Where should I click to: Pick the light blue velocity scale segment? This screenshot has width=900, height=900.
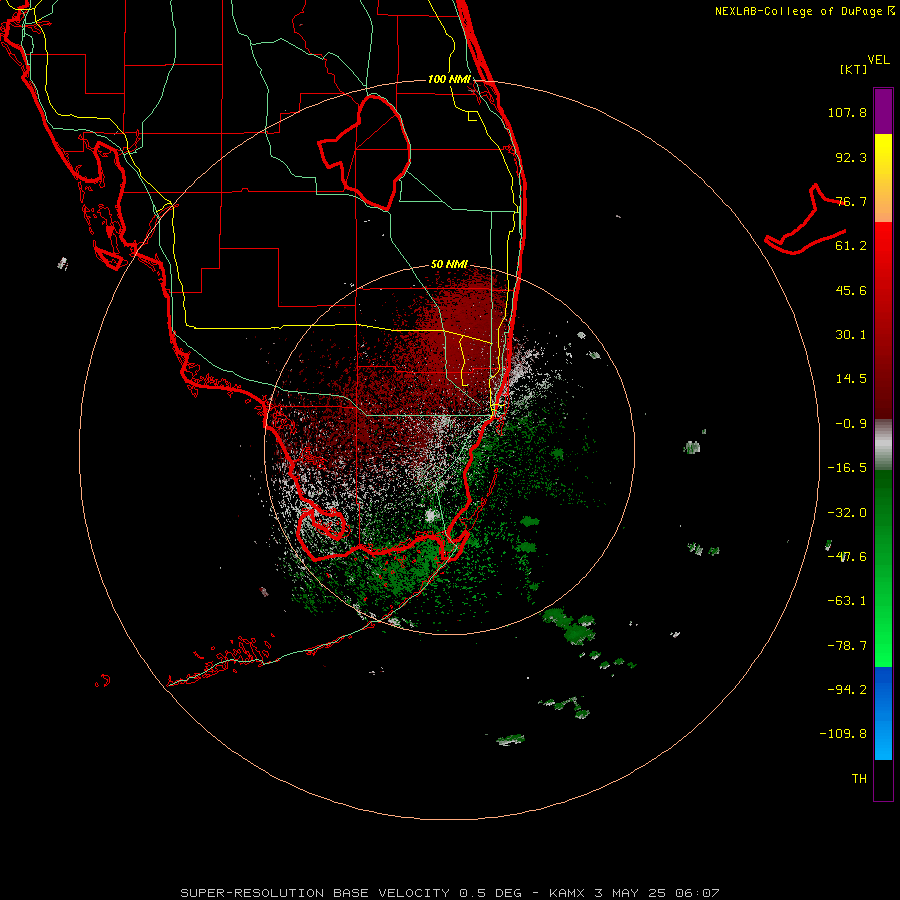[x=883, y=736]
